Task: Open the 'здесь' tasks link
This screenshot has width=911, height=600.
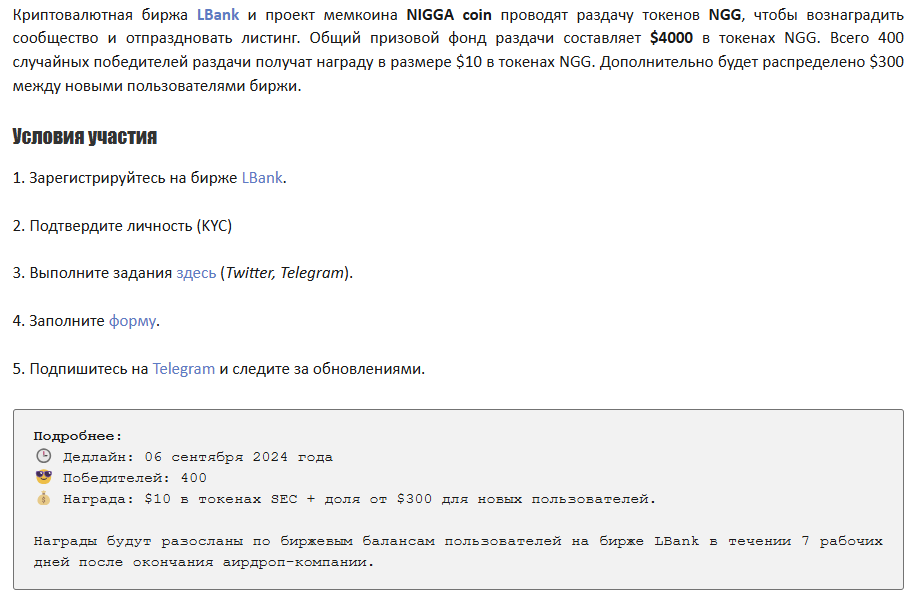Action: point(196,273)
